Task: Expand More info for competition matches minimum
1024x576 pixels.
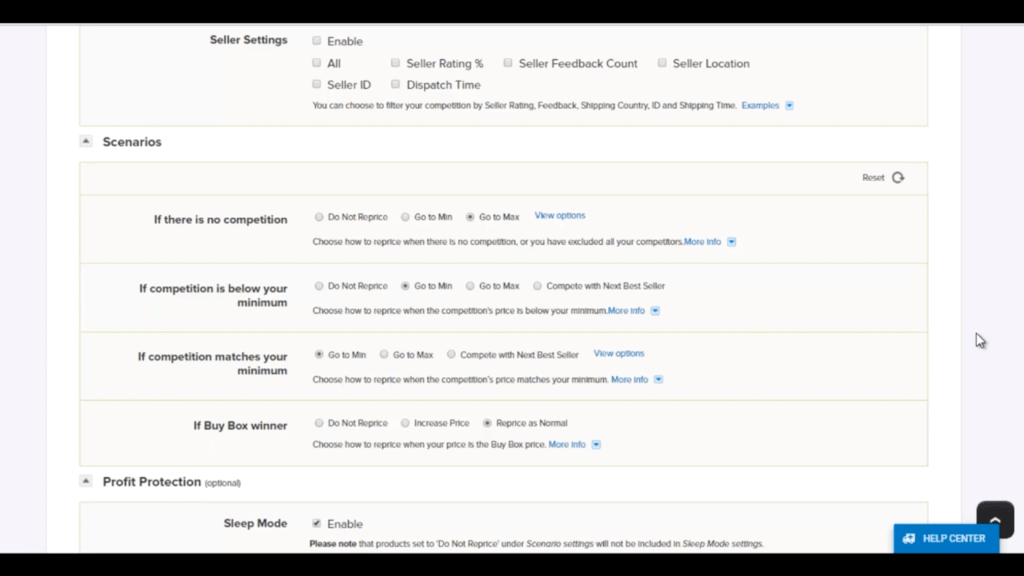Action: pyautogui.click(x=658, y=380)
